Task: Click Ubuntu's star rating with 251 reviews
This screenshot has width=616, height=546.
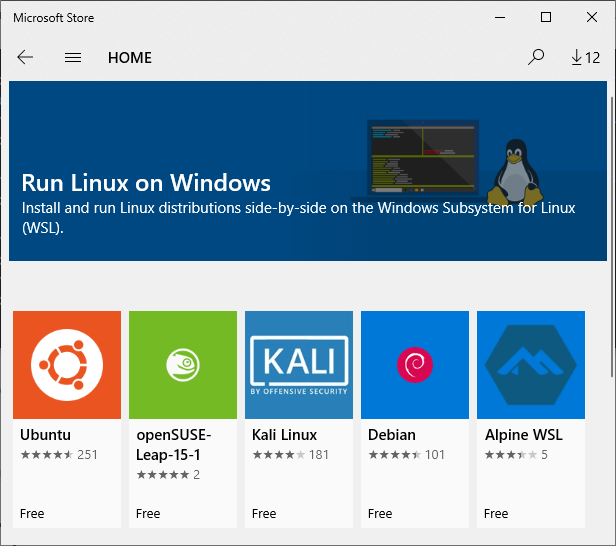Action: (59, 455)
